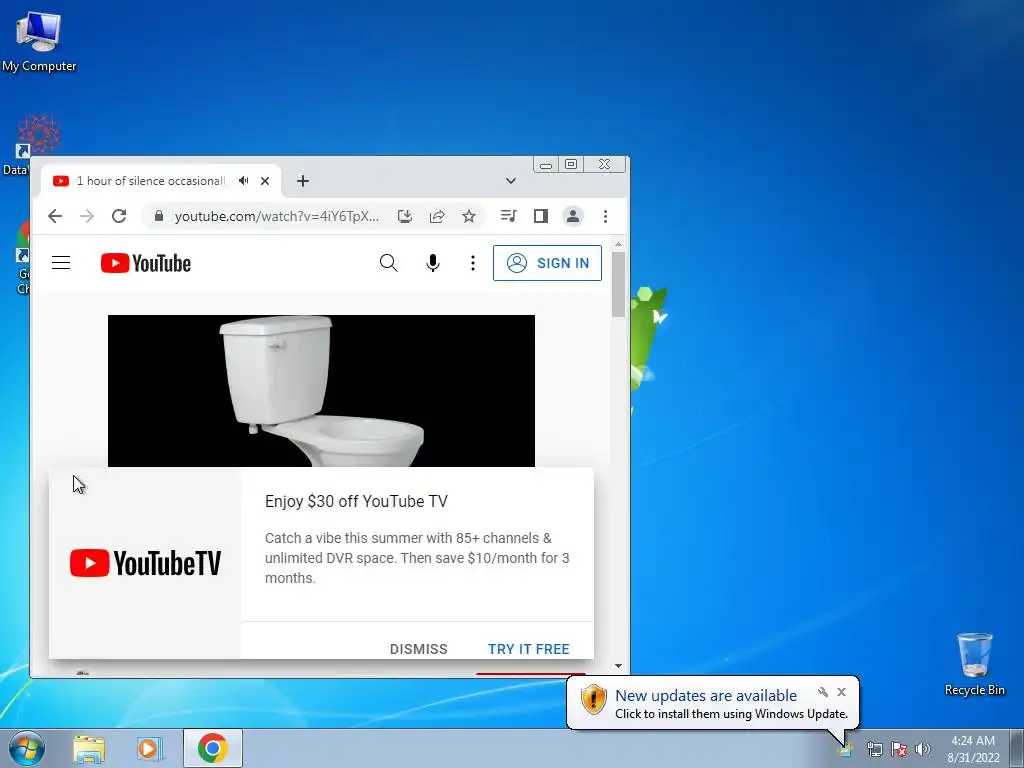This screenshot has height=768, width=1024.
Task: Open Chrome's side panel
Action: 541,216
